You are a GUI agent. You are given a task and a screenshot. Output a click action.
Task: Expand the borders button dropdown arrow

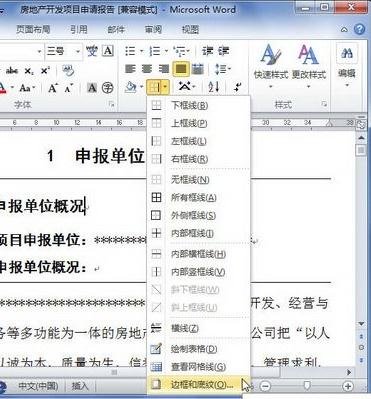pos(166,88)
